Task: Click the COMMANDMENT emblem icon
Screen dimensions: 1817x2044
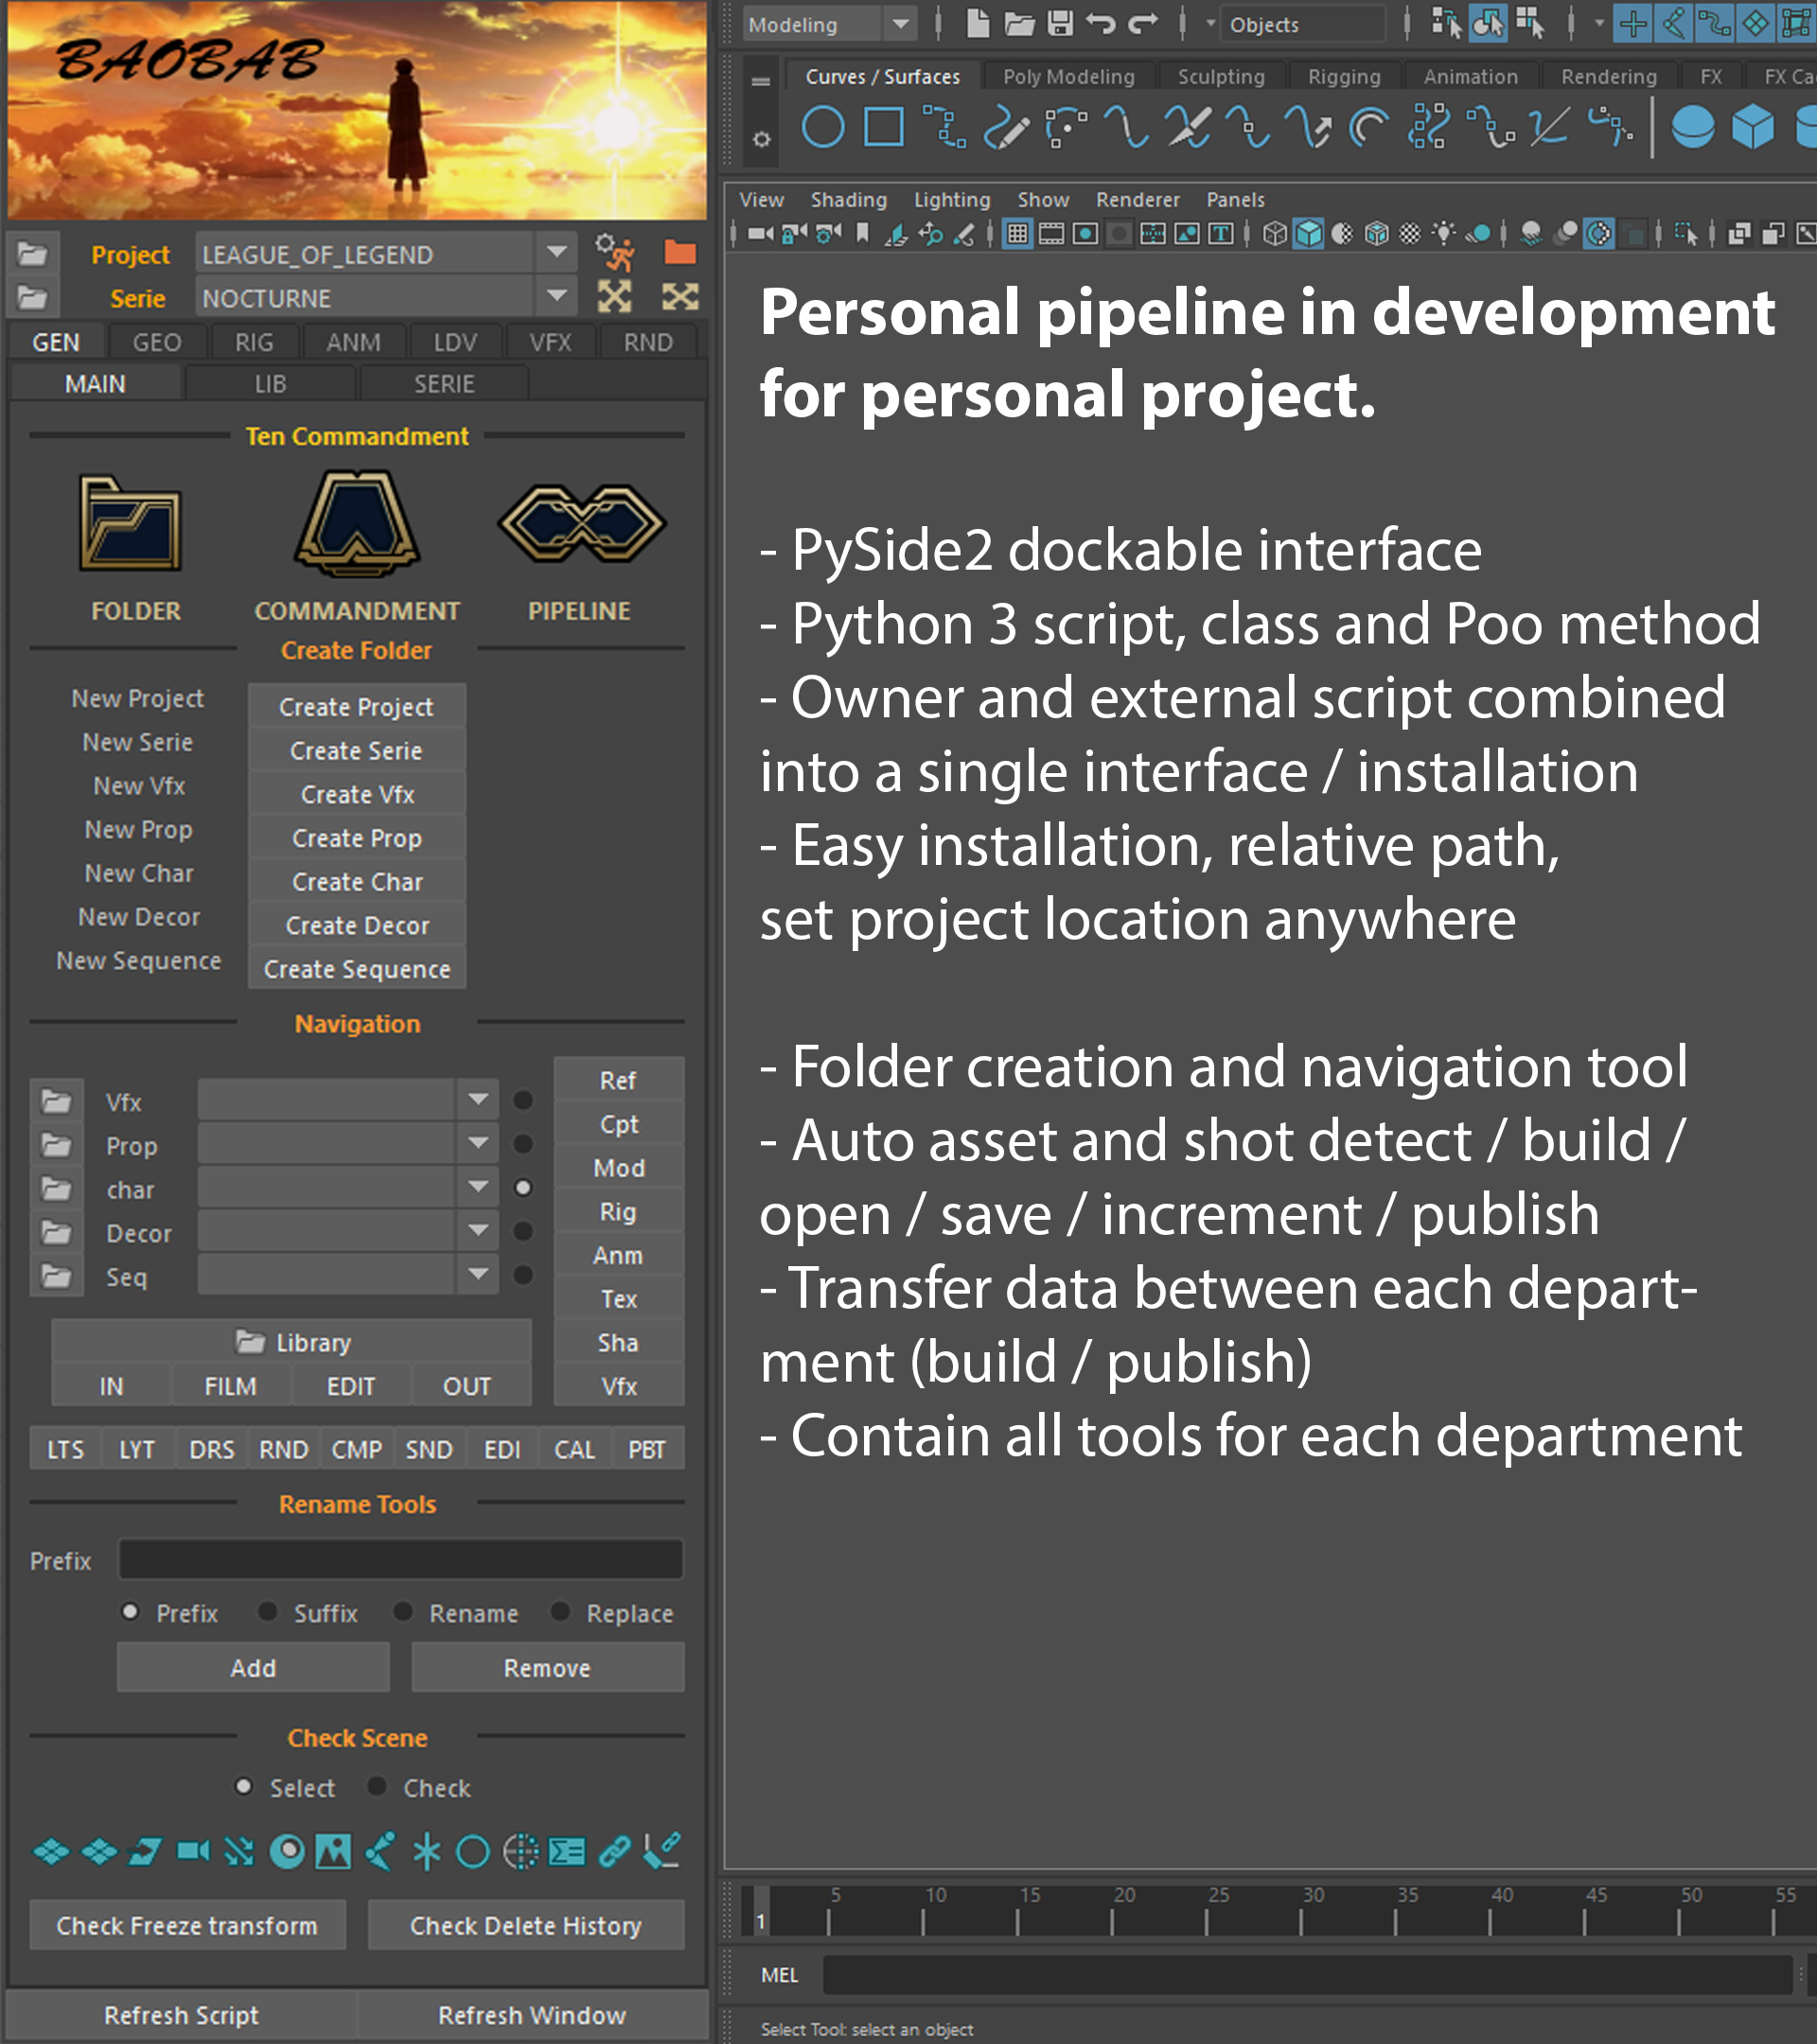Action: [x=356, y=525]
